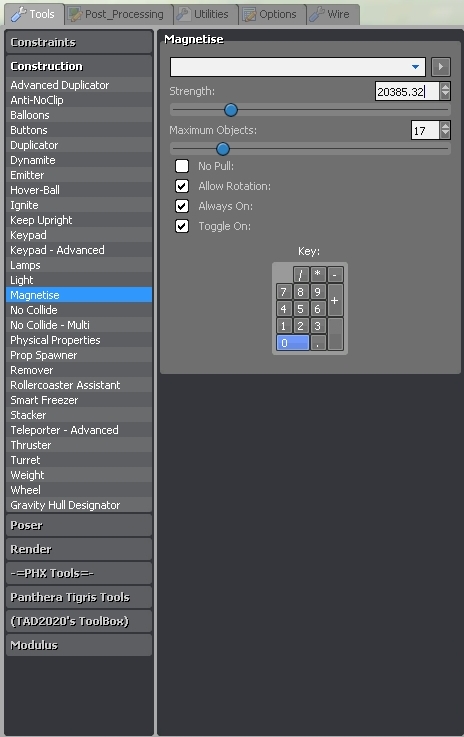Uncheck Allow Rotation option
464x737 pixels.
(182, 186)
